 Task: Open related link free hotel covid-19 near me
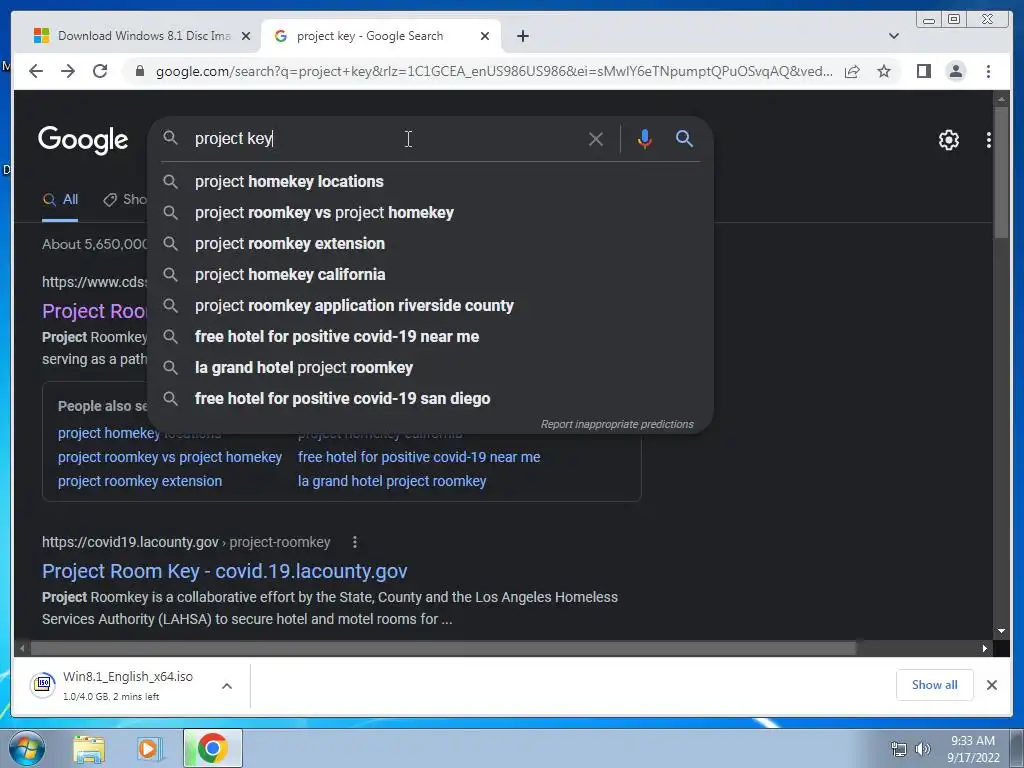[419, 457]
